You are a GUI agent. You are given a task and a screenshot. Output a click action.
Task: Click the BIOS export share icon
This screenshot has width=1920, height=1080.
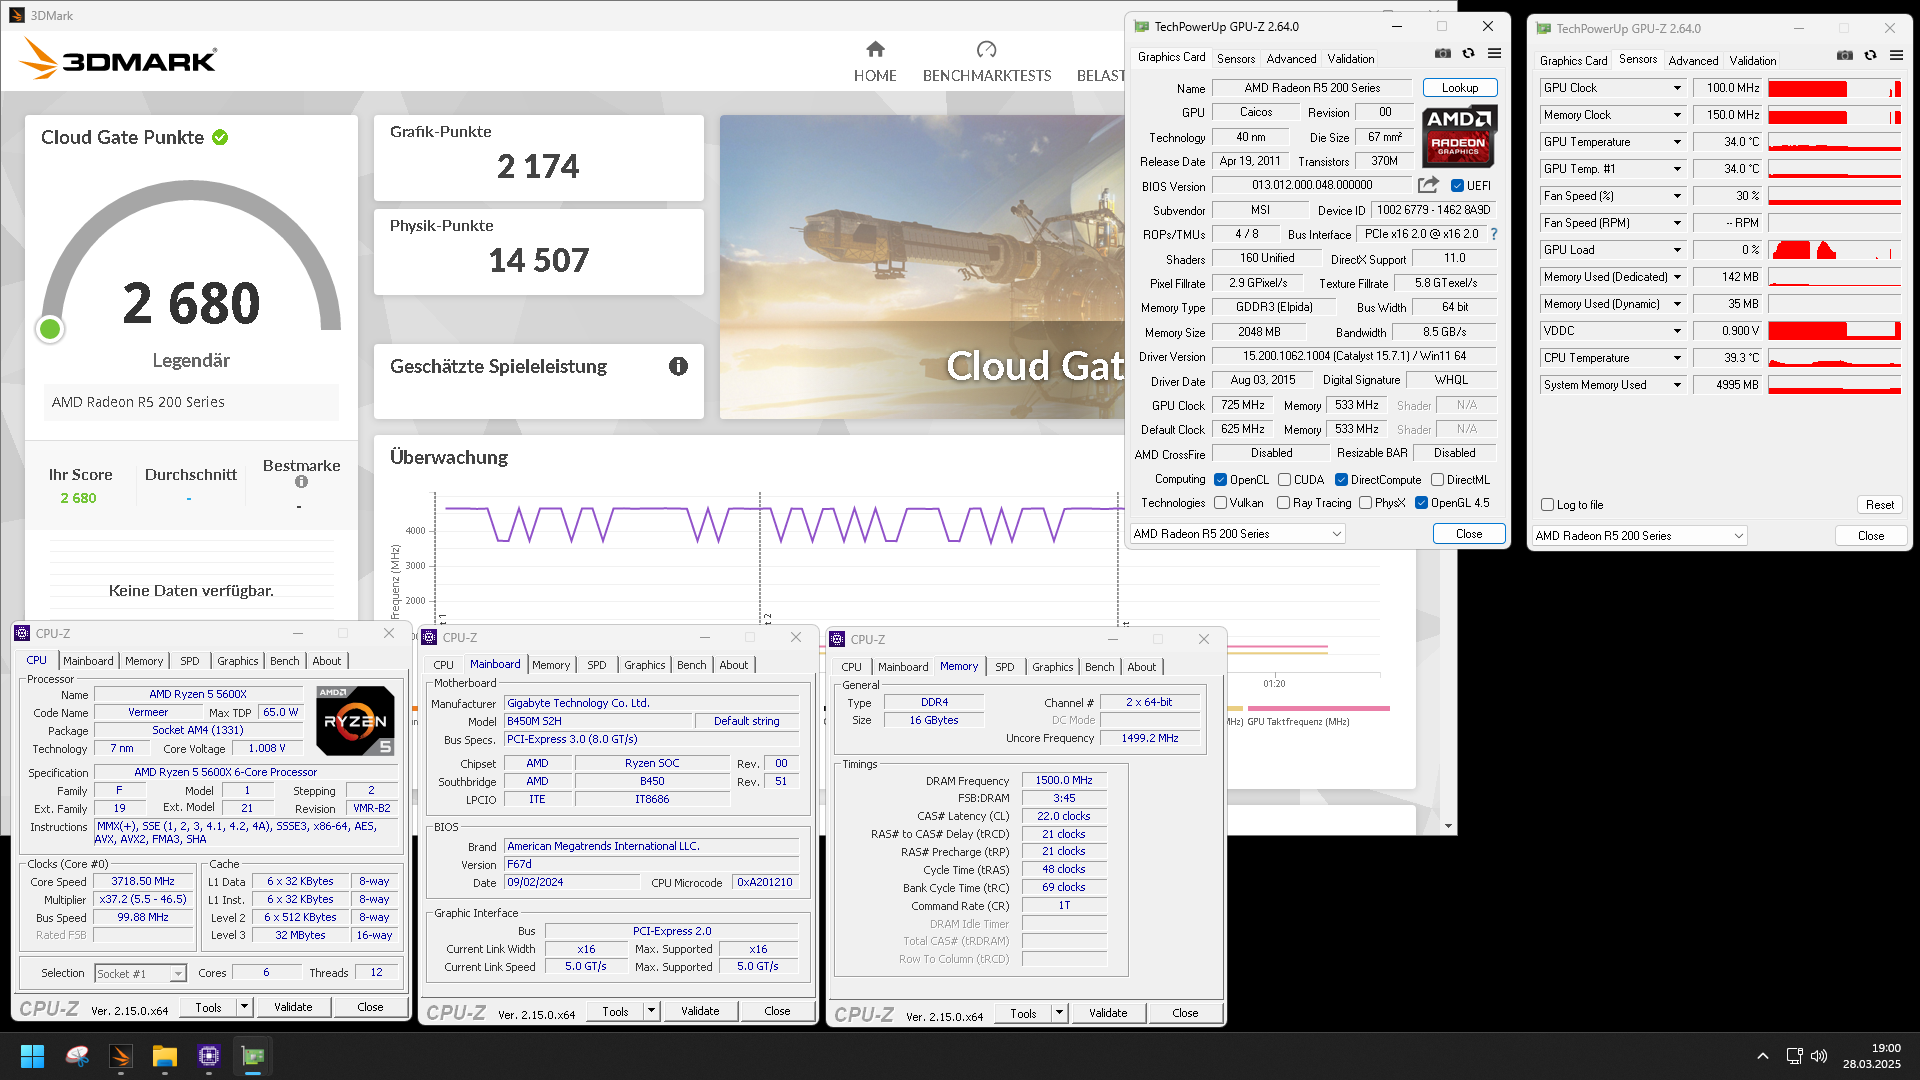[1428, 185]
